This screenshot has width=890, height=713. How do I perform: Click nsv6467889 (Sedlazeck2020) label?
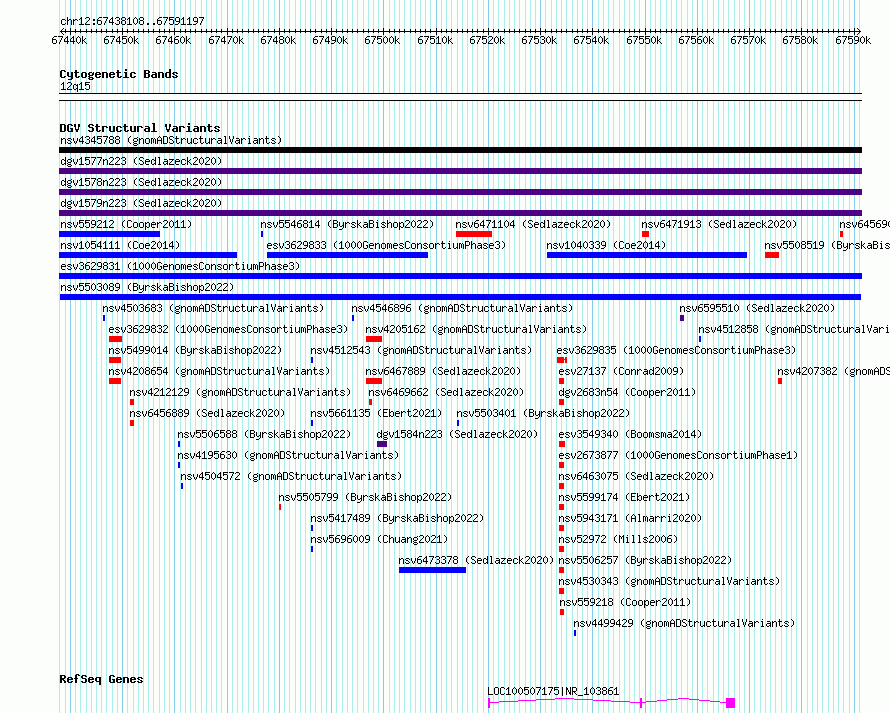point(443,371)
